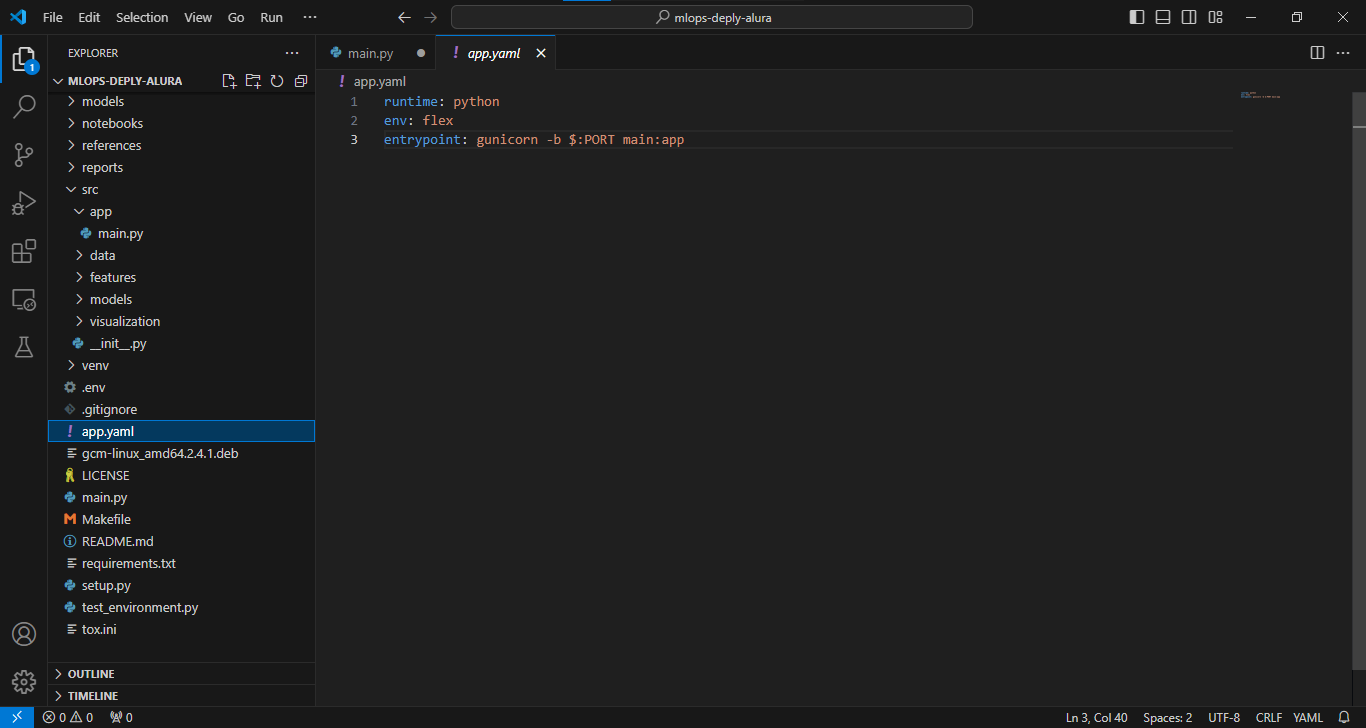Collapse all folders in Explorer
The width and height of the screenshot is (1366, 728).
pos(300,81)
